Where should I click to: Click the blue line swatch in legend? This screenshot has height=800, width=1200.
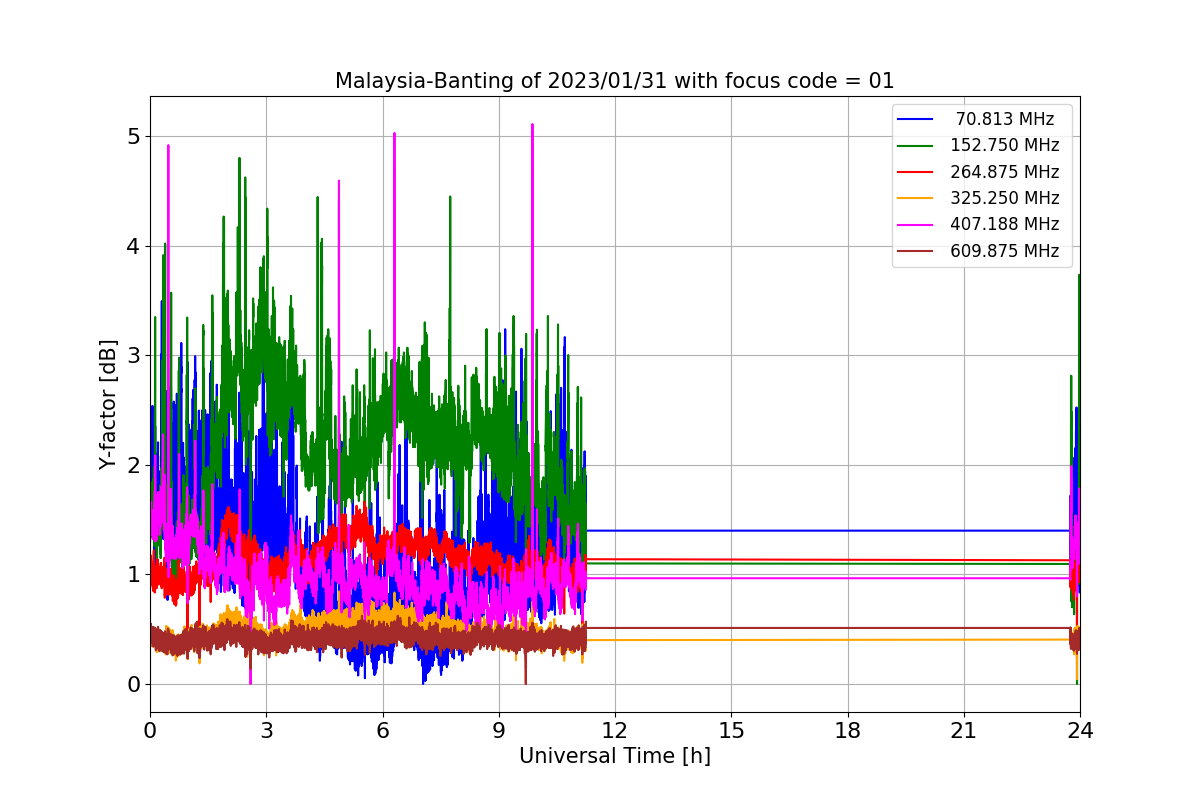915,119
